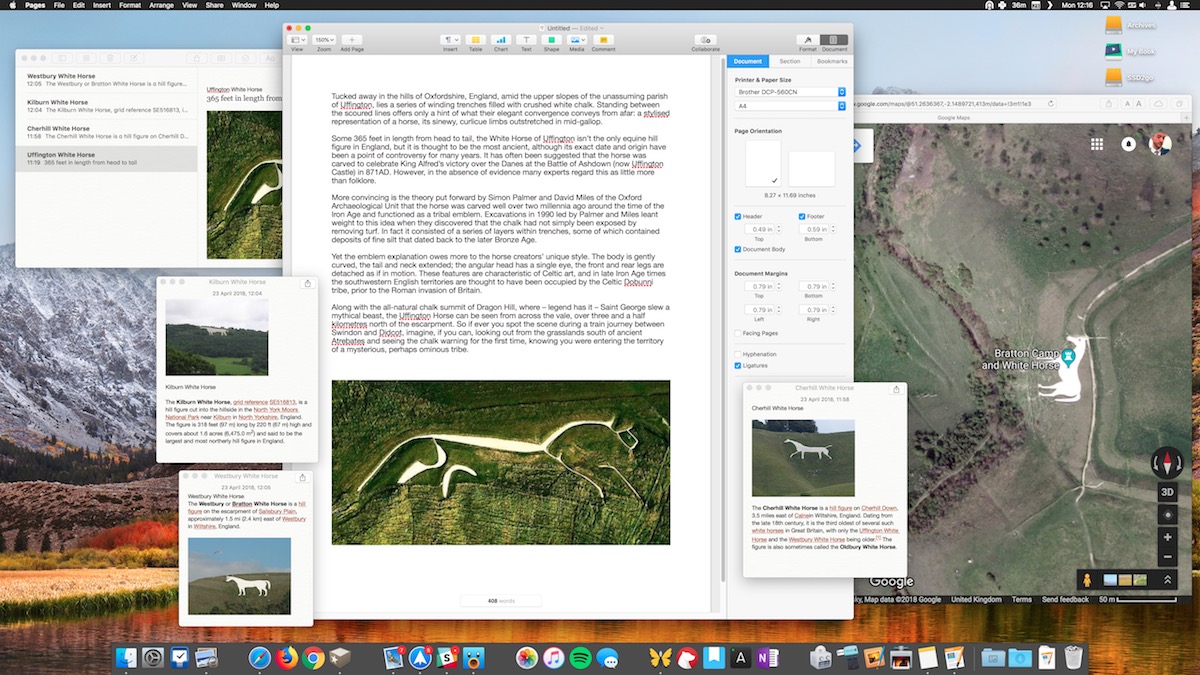Uncheck the Header checkbox
1200x675 pixels.
coord(738,216)
